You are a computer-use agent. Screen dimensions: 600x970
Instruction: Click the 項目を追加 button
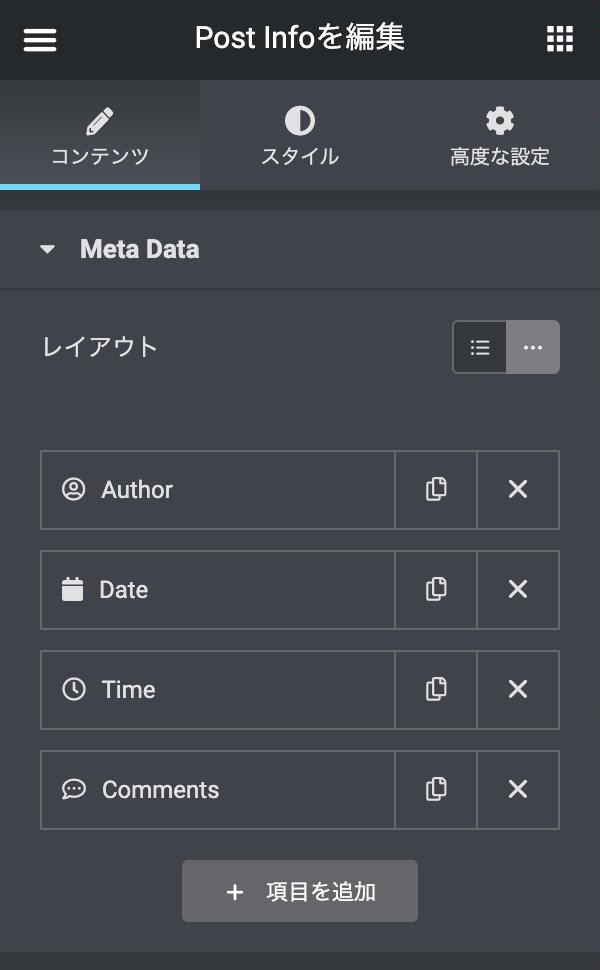(x=300, y=891)
